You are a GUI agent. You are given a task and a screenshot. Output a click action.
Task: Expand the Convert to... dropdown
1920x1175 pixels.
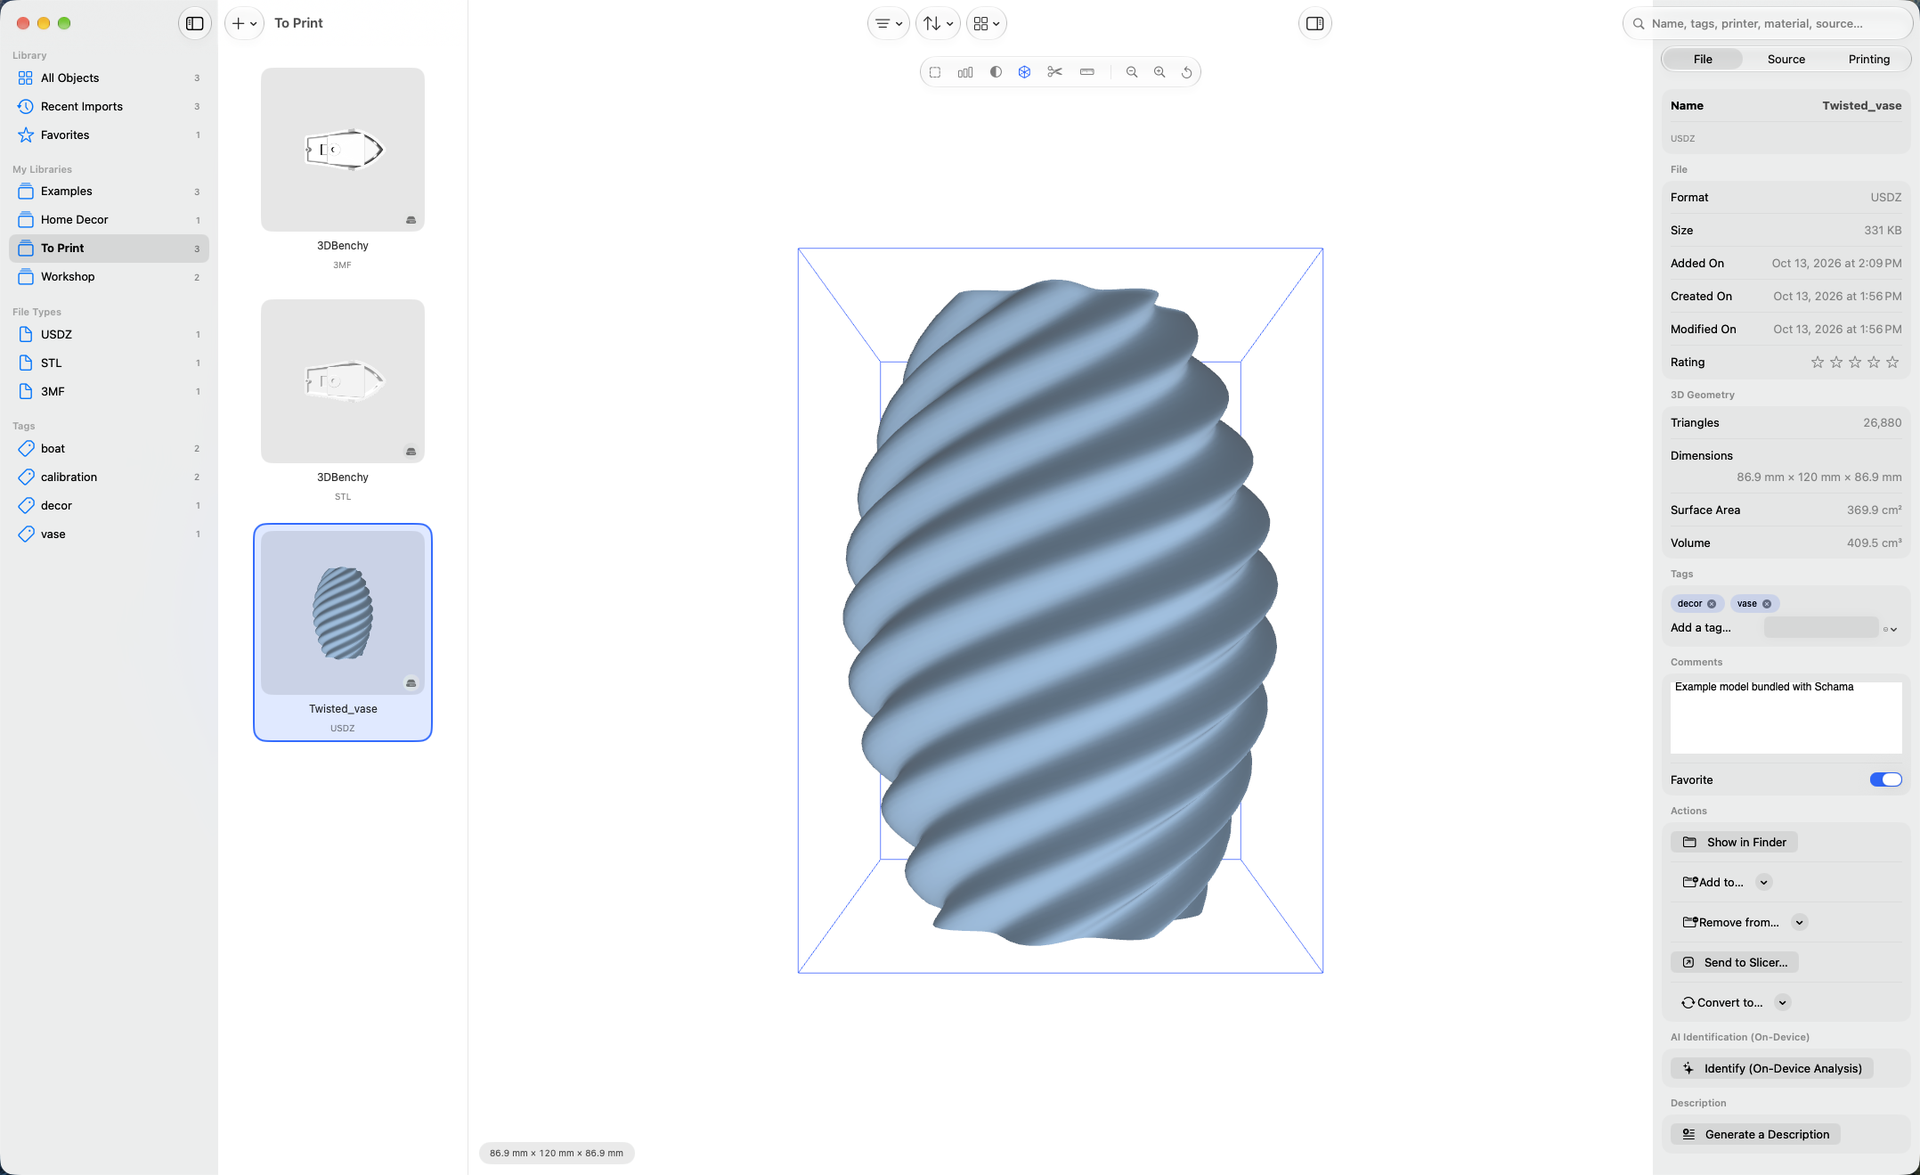[x=1782, y=1002]
